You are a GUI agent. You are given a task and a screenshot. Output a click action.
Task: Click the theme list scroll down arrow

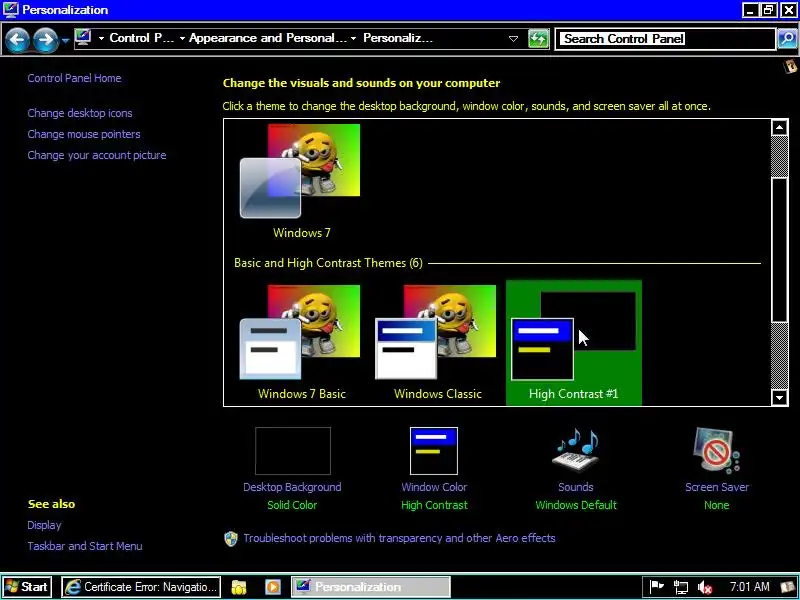coord(779,397)
